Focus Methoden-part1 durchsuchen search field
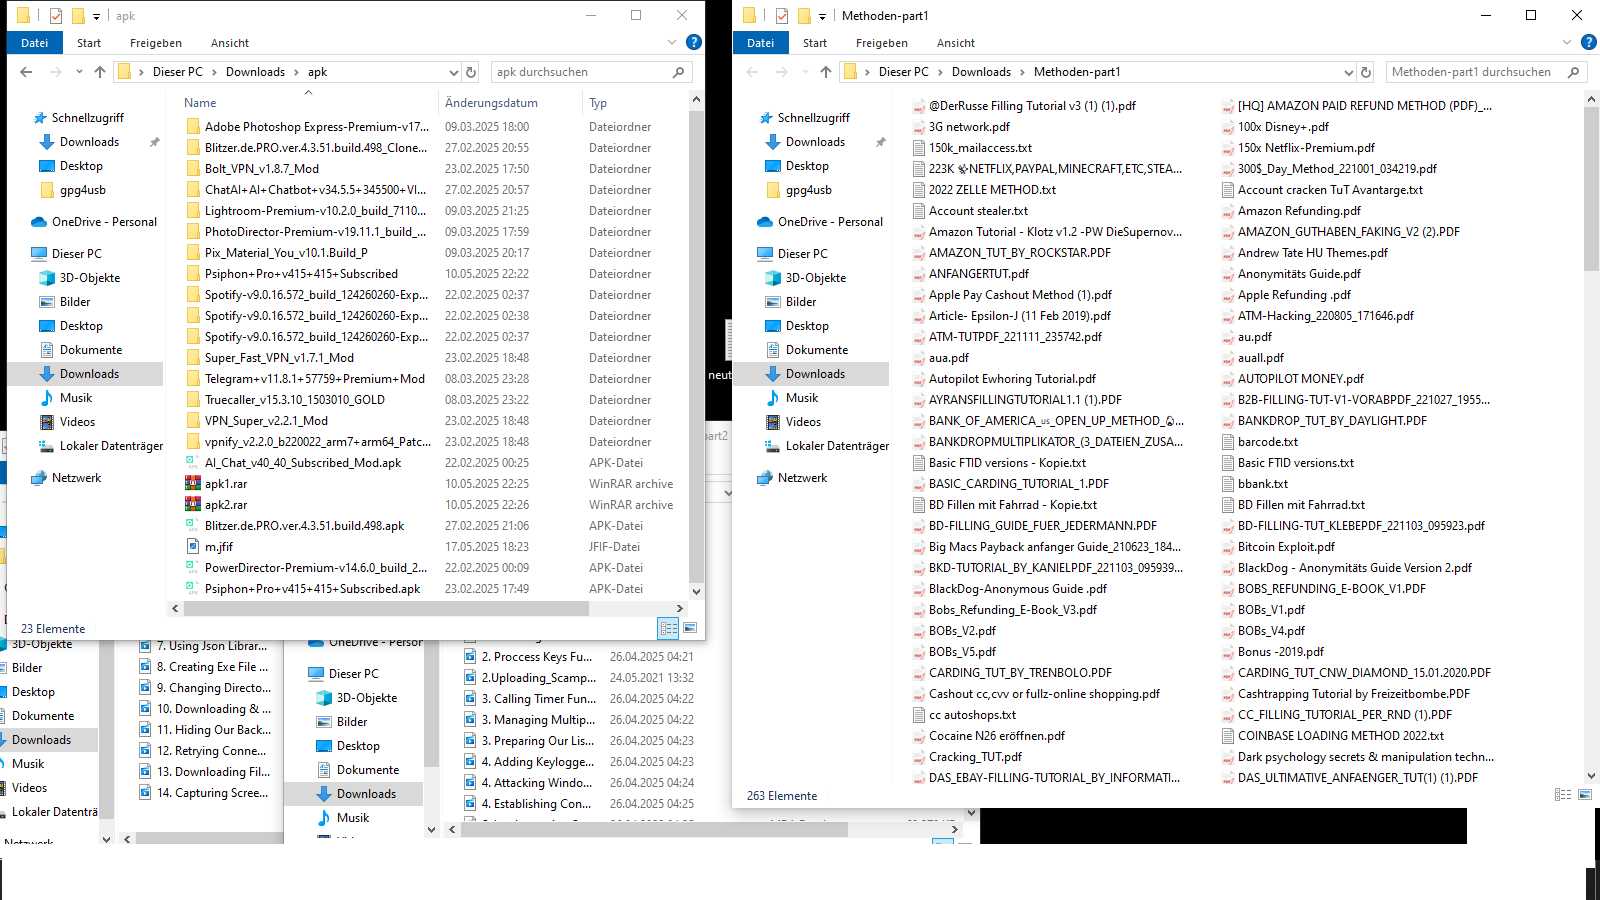The width and height of the screenshot is (1600, 900). (1474, 72)
